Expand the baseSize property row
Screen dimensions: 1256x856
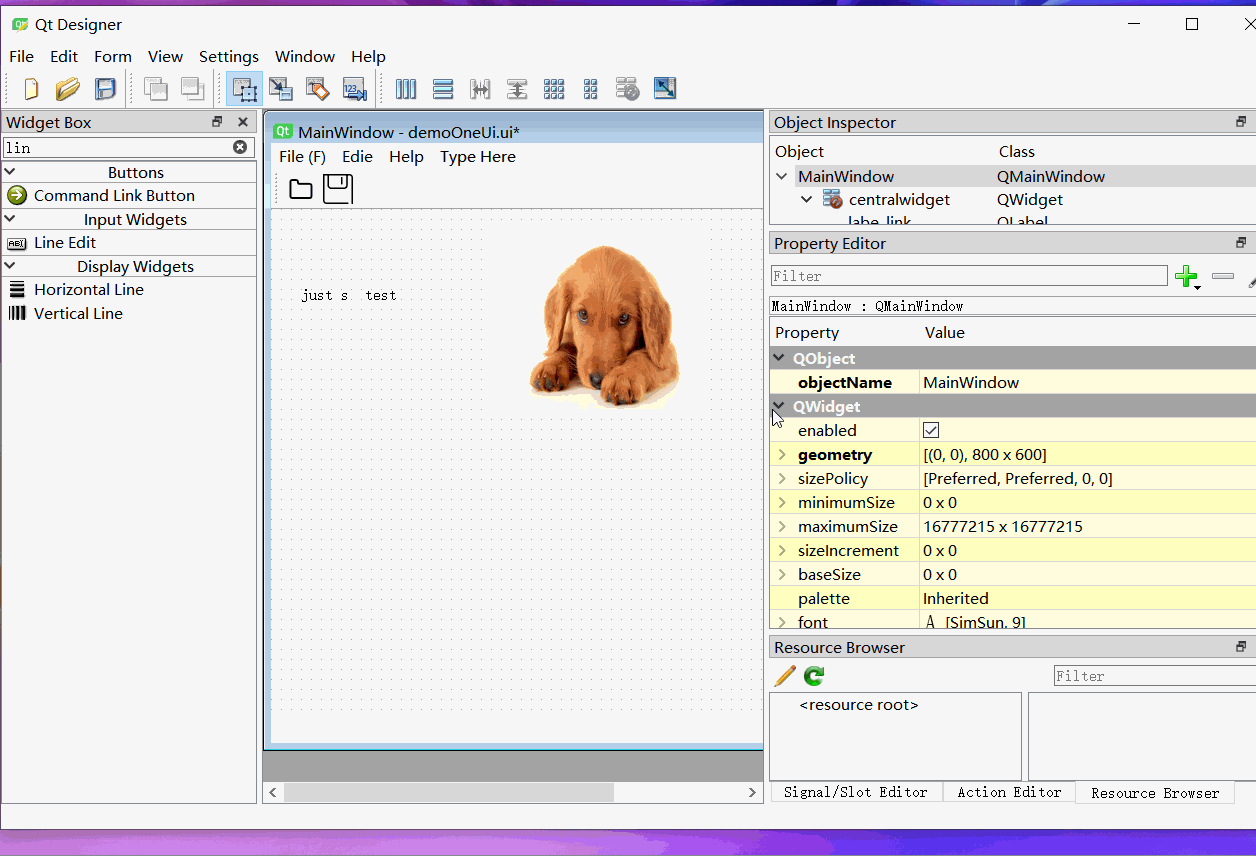click(x=782, y=574)
